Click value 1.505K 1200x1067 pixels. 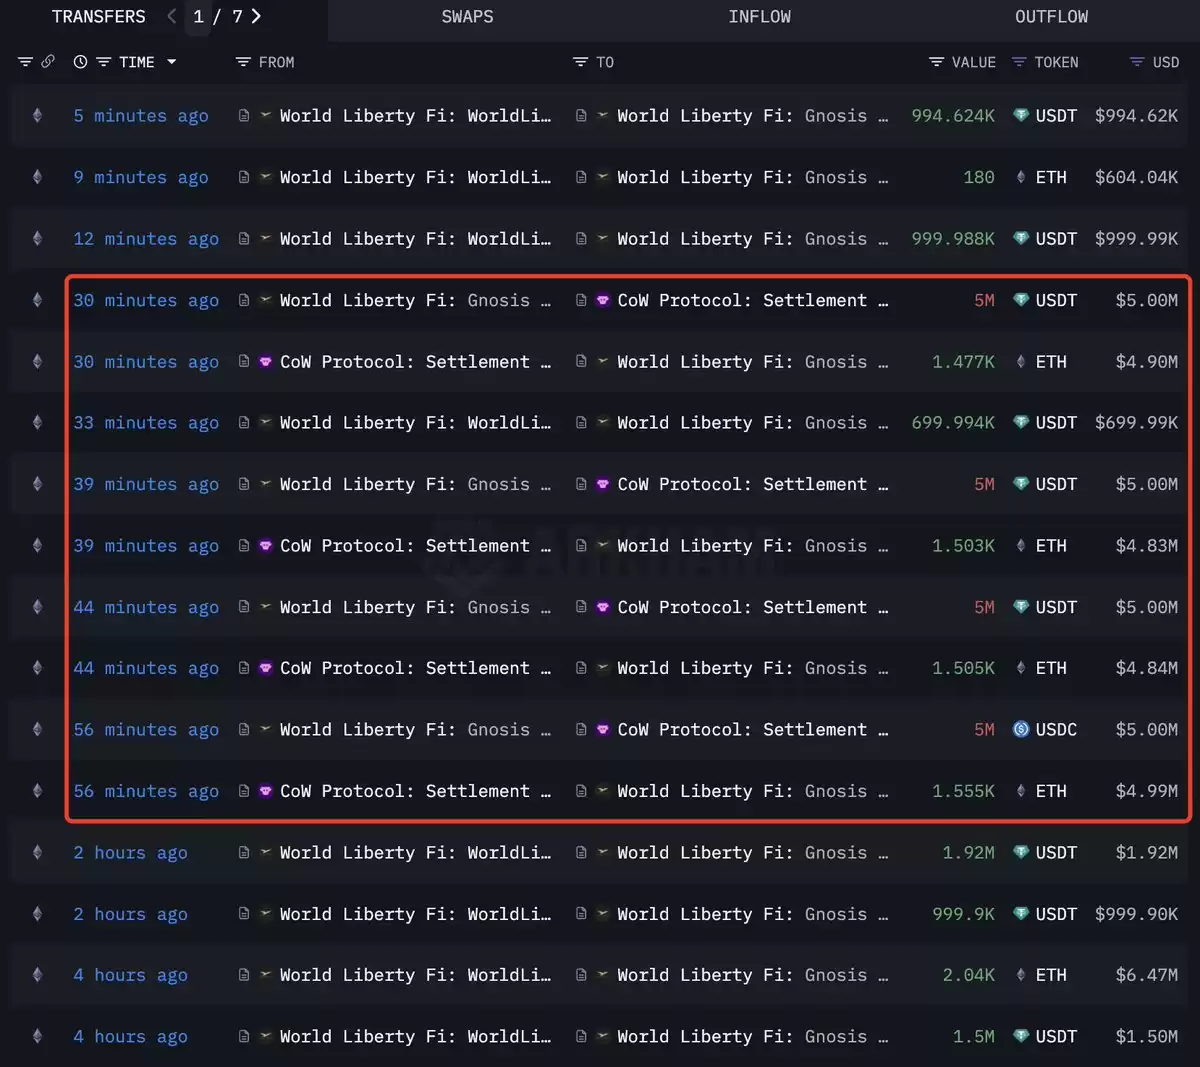963,668
